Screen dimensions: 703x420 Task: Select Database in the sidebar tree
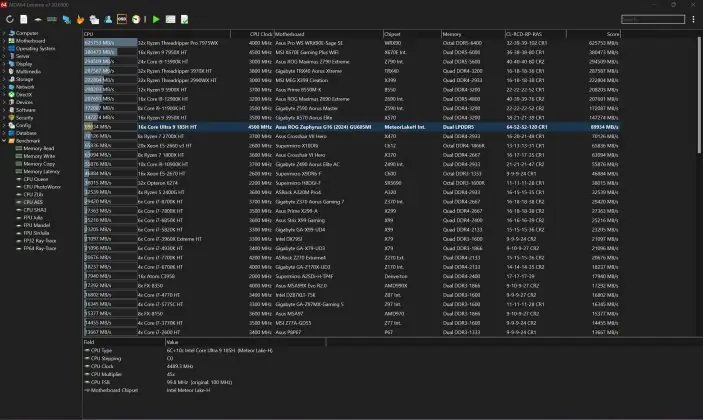coord(26,133)
